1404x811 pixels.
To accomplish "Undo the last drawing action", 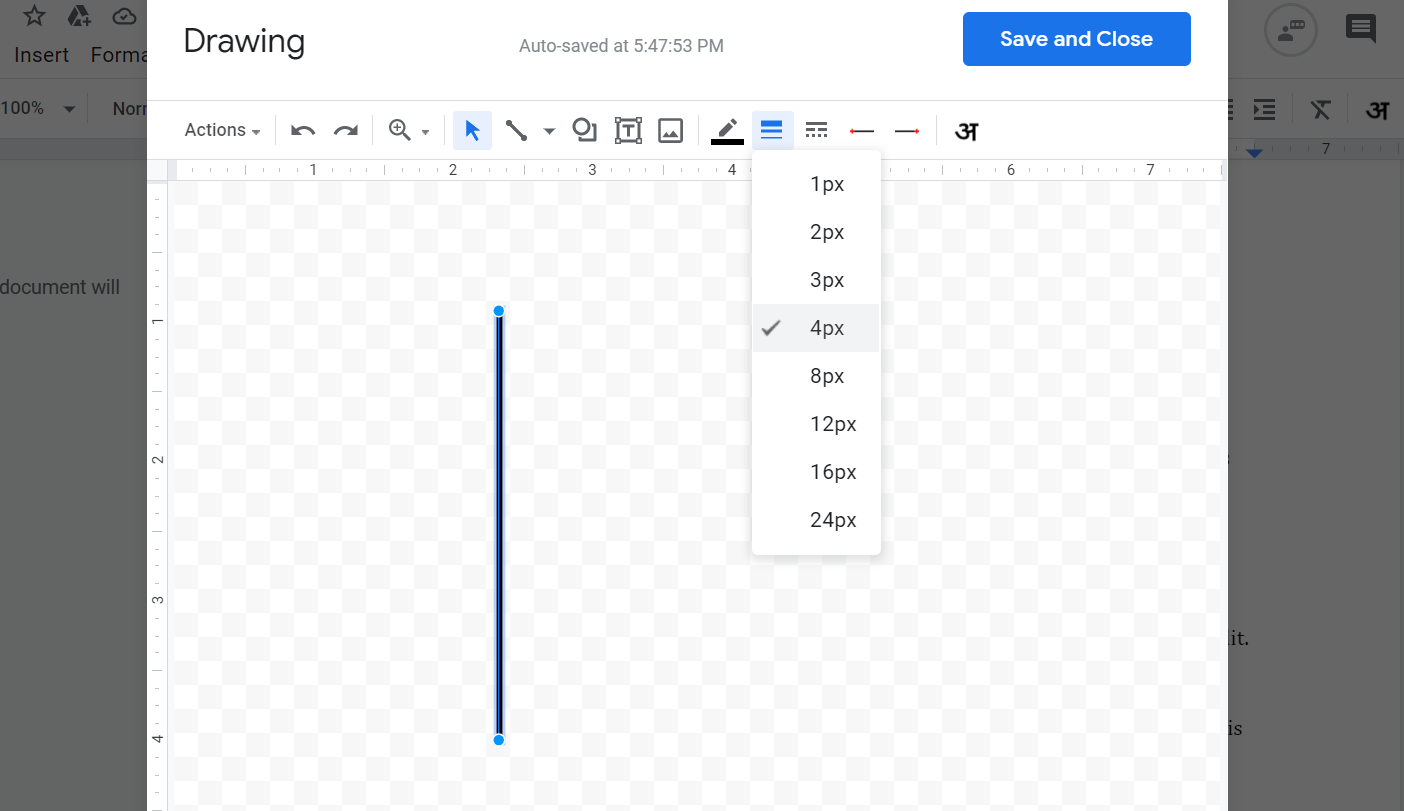I will 302,130.
